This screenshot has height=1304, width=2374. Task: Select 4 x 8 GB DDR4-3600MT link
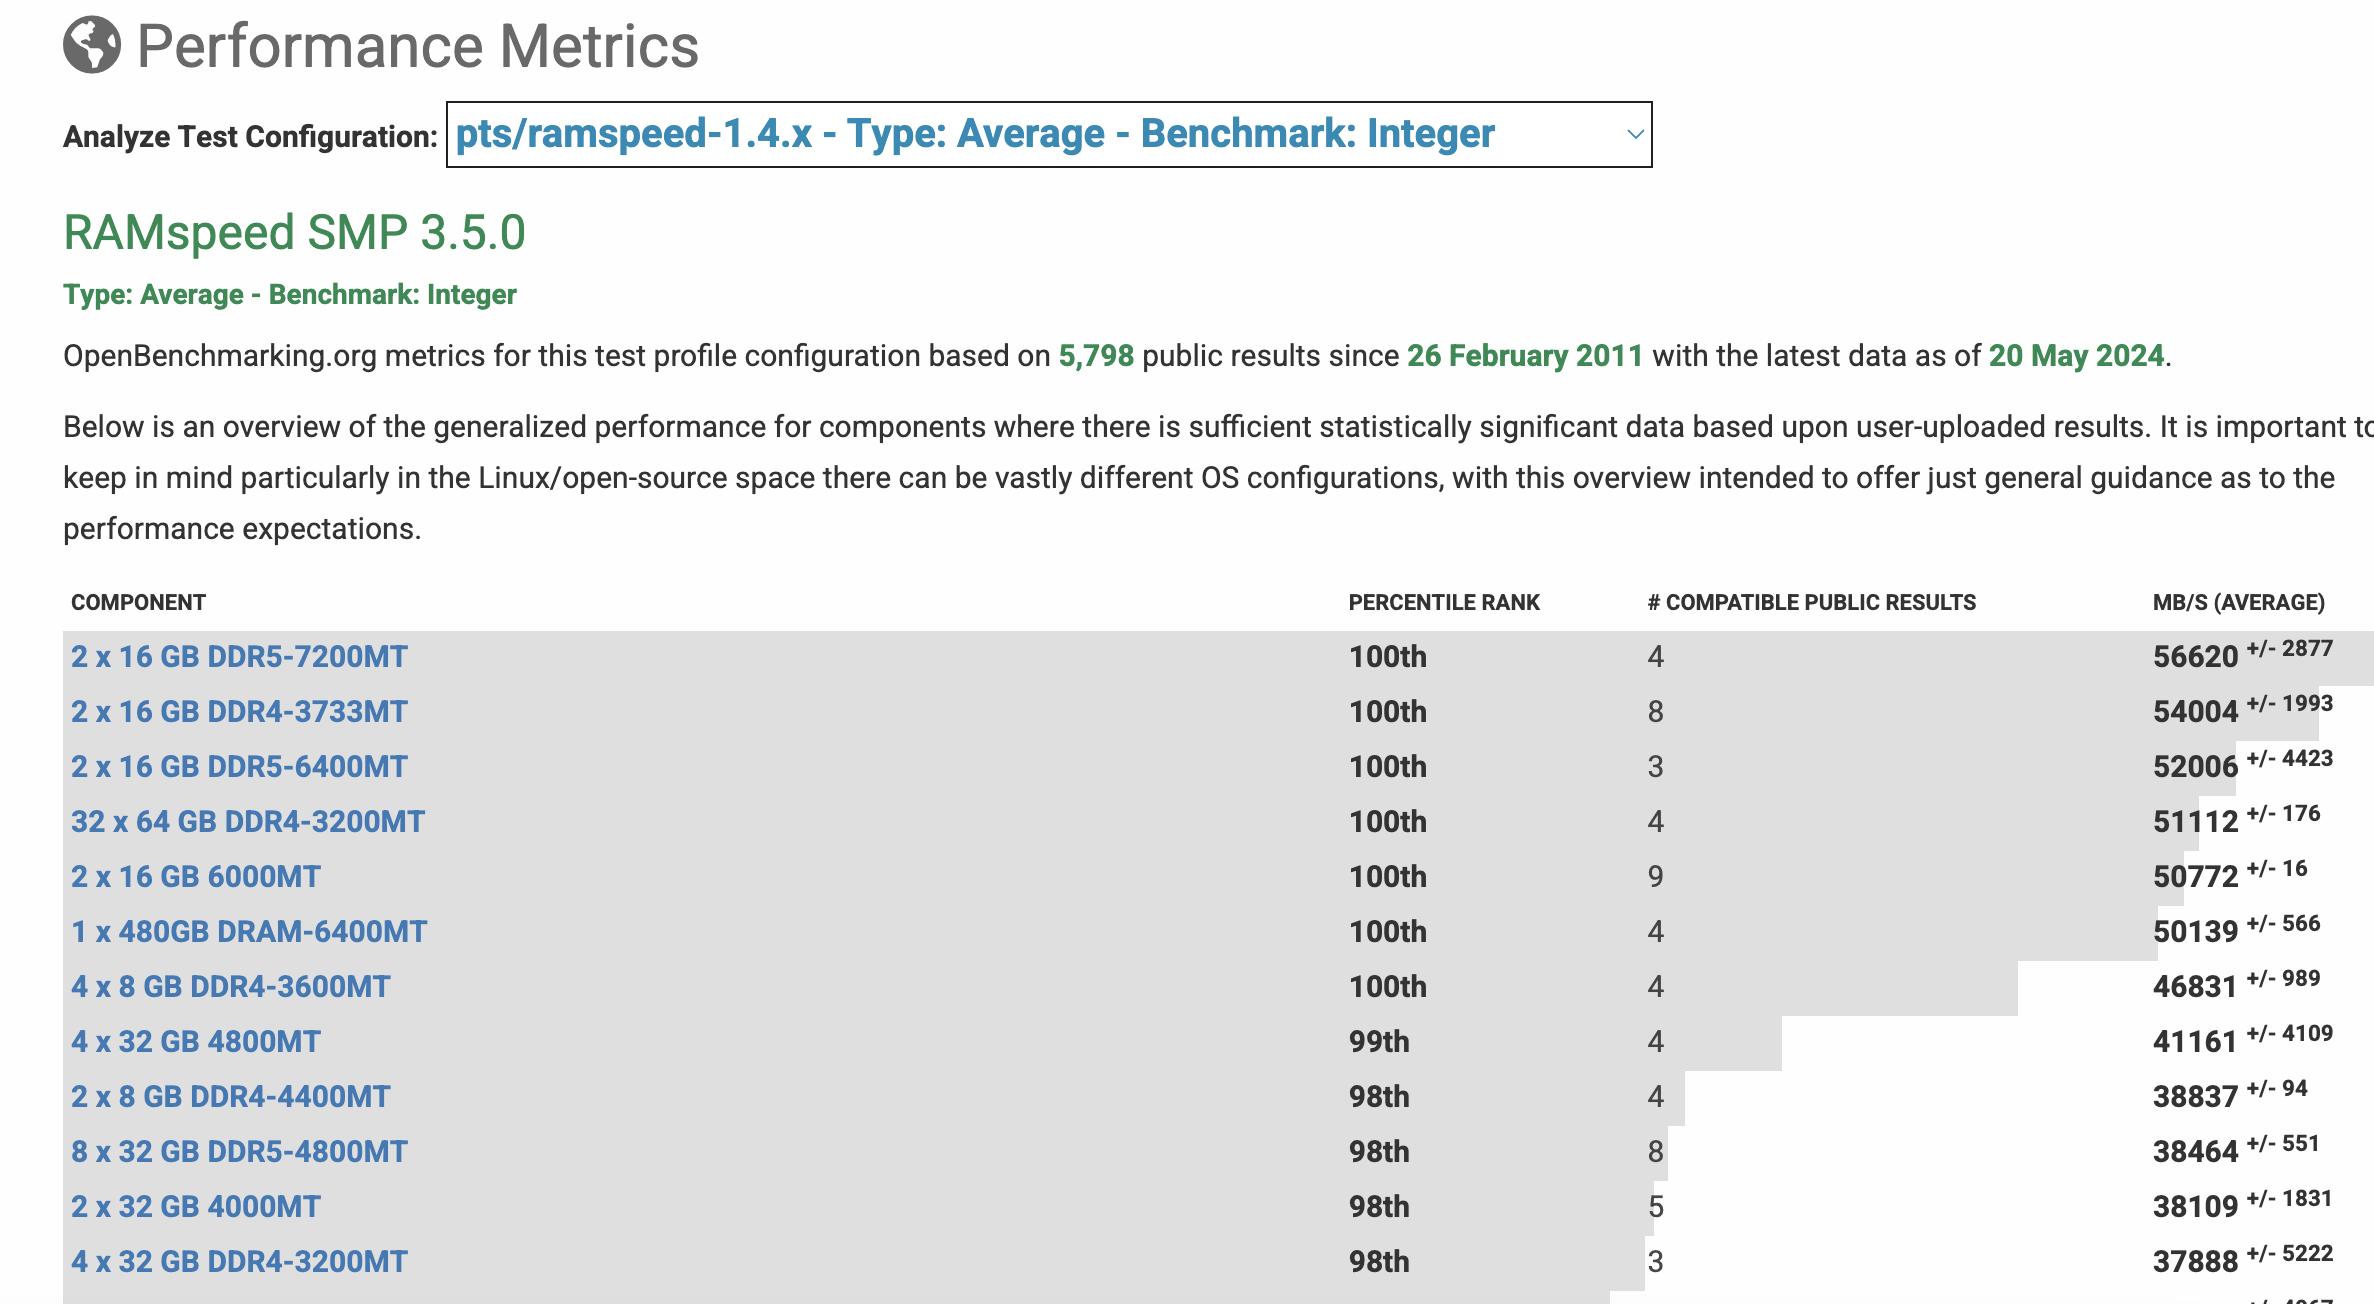(x=230, y=987)
